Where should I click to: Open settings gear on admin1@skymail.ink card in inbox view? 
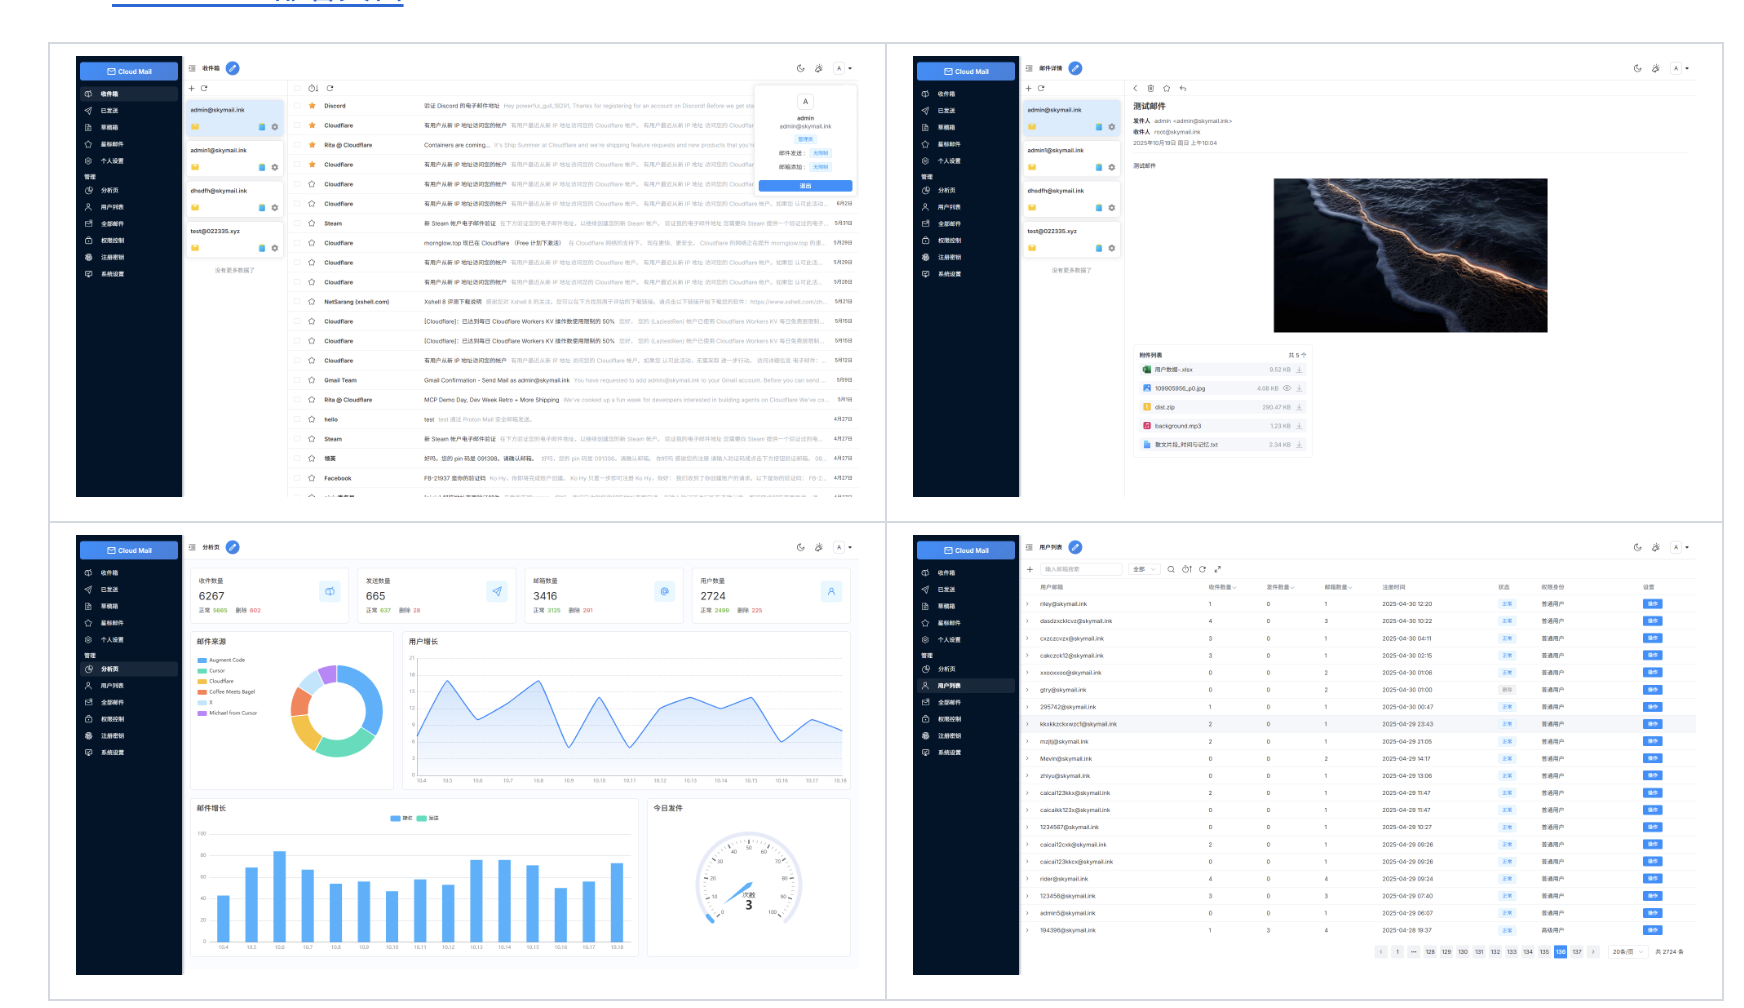[x=275, y=167]
